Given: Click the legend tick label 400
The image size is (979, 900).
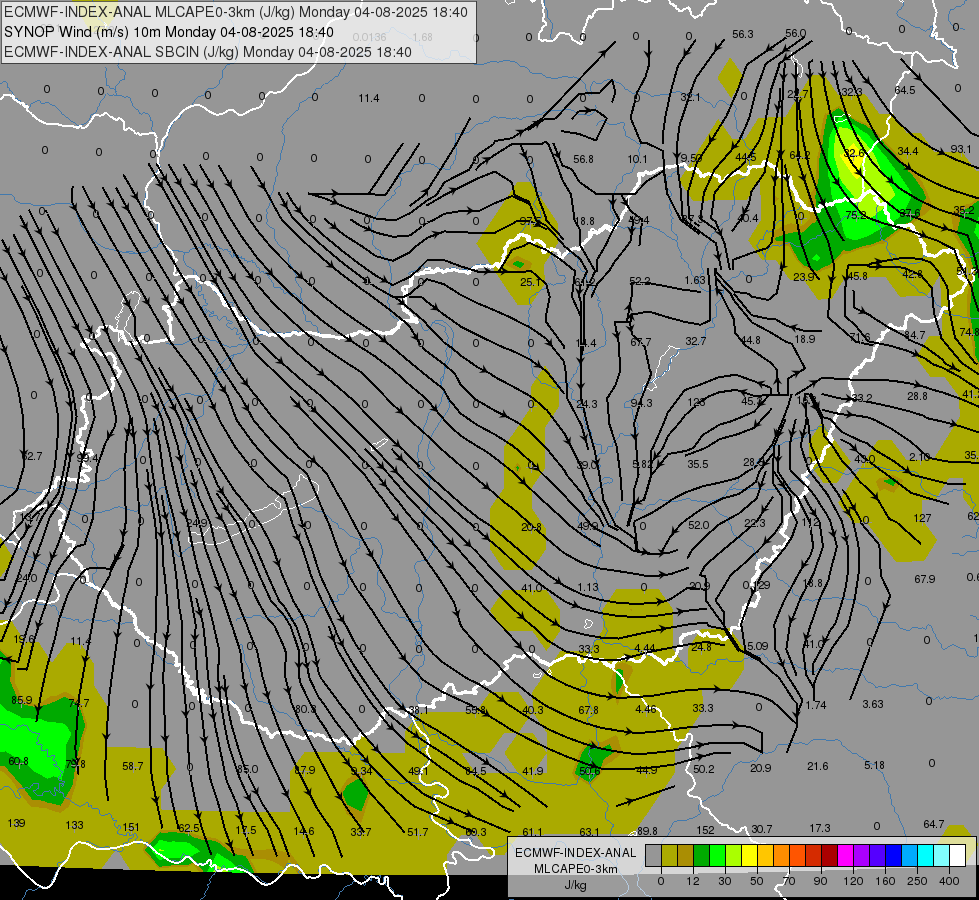Looking at the screenshot, I should tap(949, 881).
